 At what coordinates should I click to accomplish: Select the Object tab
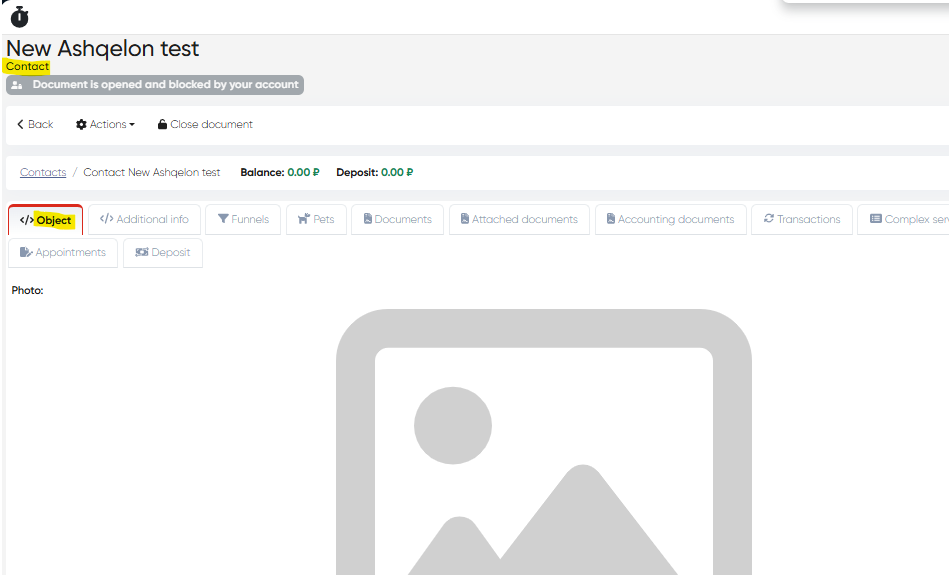(46, 221)
